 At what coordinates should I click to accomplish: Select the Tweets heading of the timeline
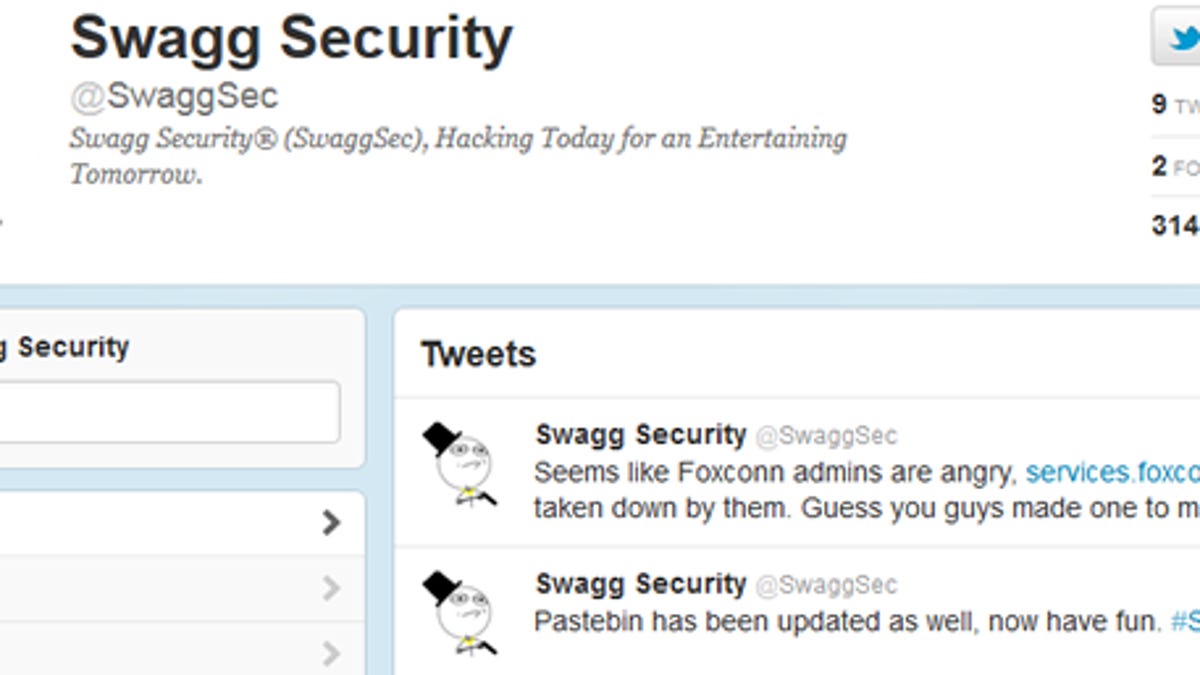coord(478,354)
